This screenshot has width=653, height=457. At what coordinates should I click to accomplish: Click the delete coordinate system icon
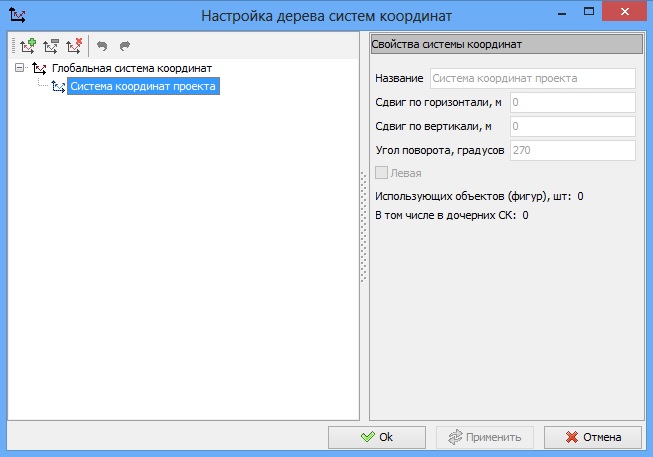[73, 46]
